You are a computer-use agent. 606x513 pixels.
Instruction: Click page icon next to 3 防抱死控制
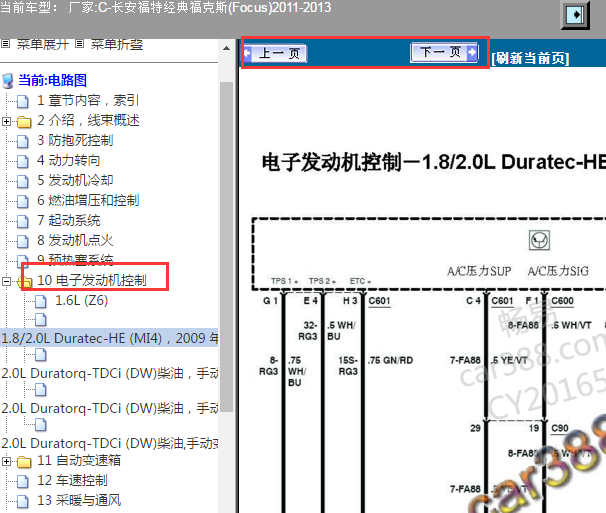tap(23, 141)
